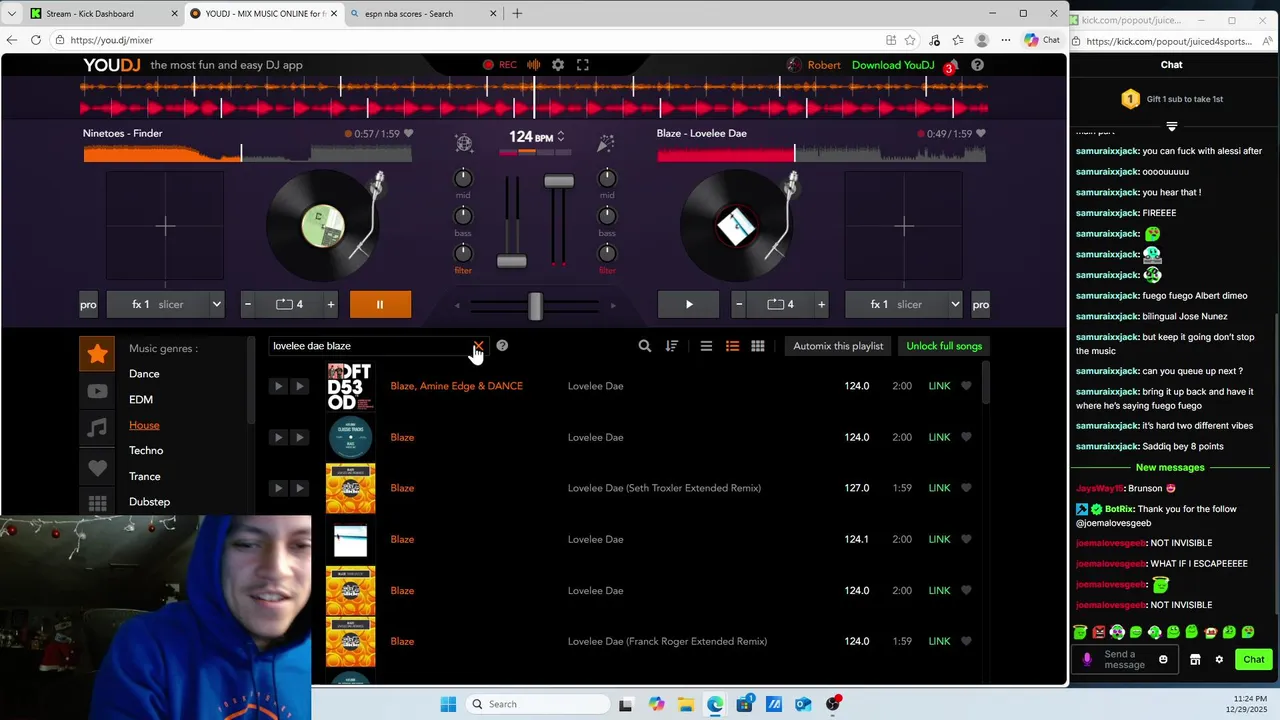Open the playlist sort options icon
This screenshot has width=1280, height=720.
(672, 346)
